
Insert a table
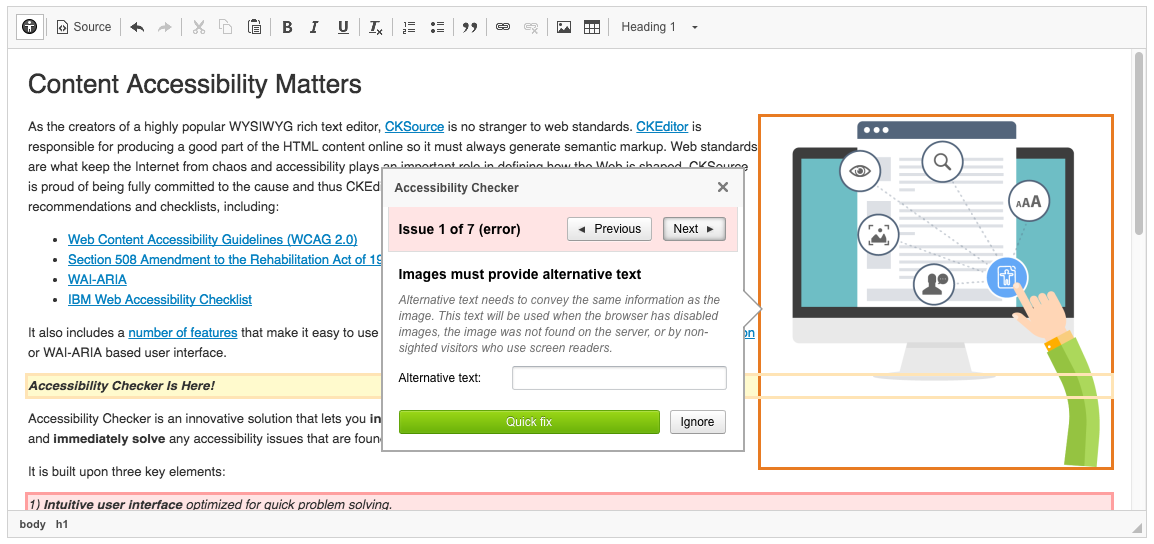click(592, 27)
